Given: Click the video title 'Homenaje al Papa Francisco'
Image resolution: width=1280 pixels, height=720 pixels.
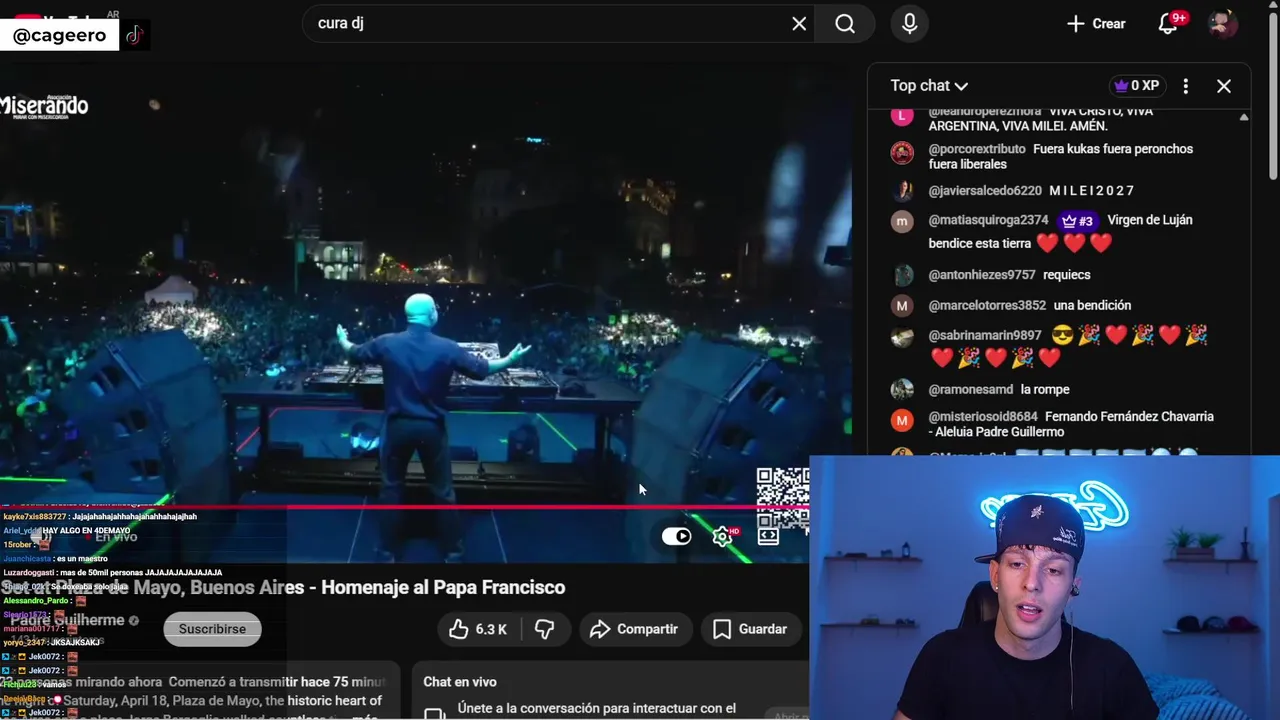Looking at the screenshot, I should coord(443,588).
